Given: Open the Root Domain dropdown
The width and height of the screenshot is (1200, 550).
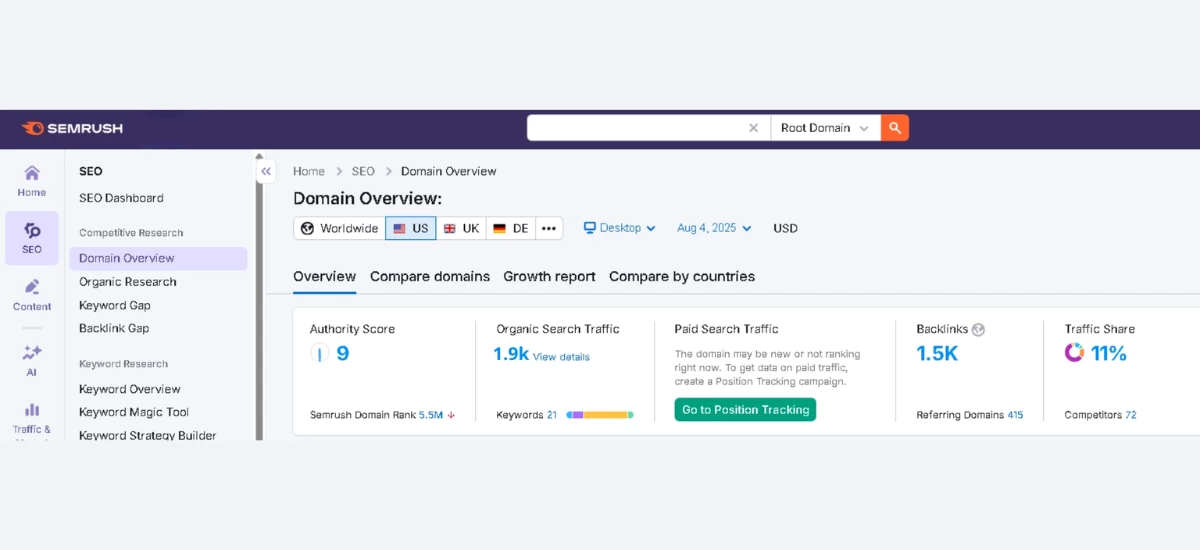Looking at the screenshot, I should coord(824,128).
